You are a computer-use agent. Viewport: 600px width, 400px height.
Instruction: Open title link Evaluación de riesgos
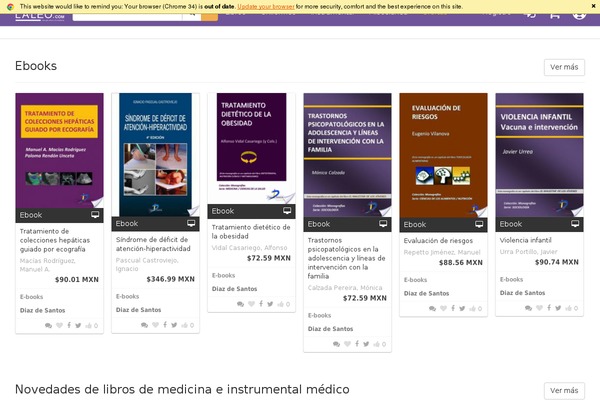point(438,241)
